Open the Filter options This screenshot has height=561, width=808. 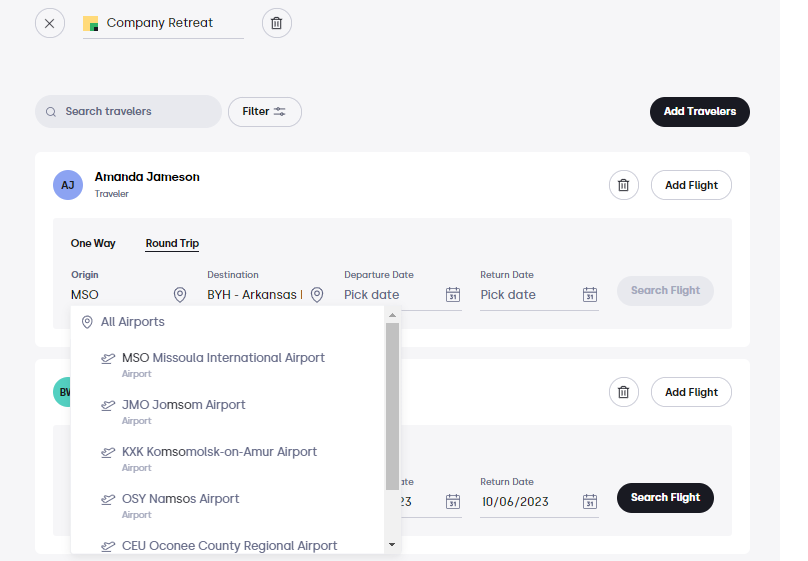tap(265, 112)
